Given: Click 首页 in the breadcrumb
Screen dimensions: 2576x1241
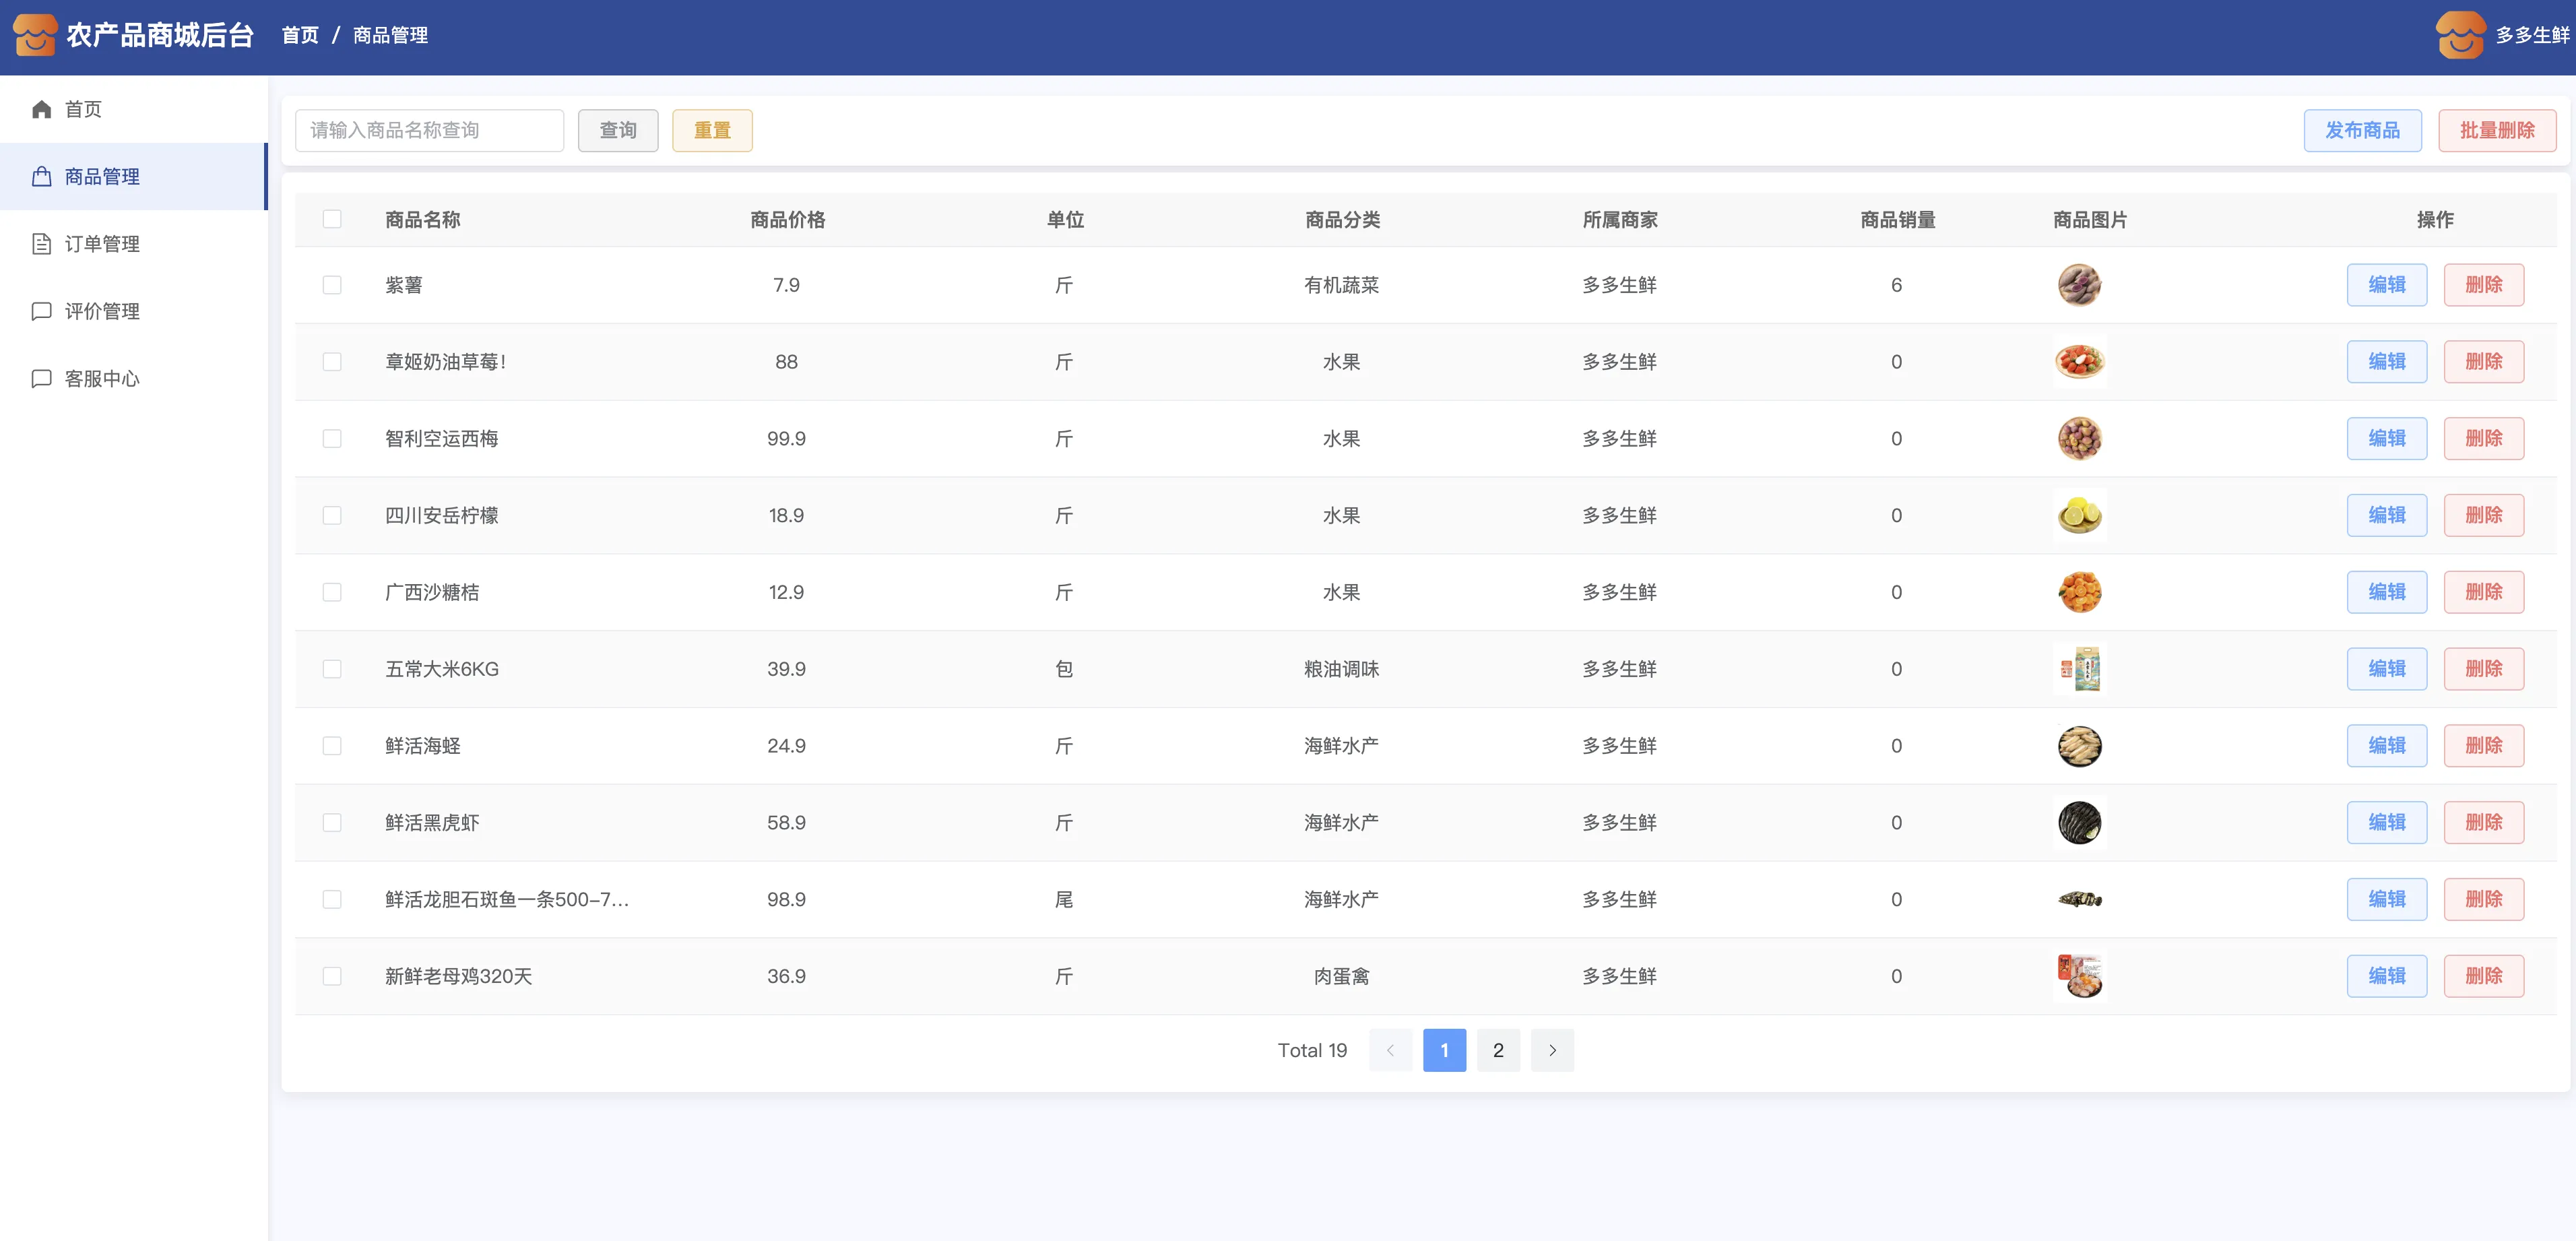Looking at the screenshot, I should click(x=300, y=35).
